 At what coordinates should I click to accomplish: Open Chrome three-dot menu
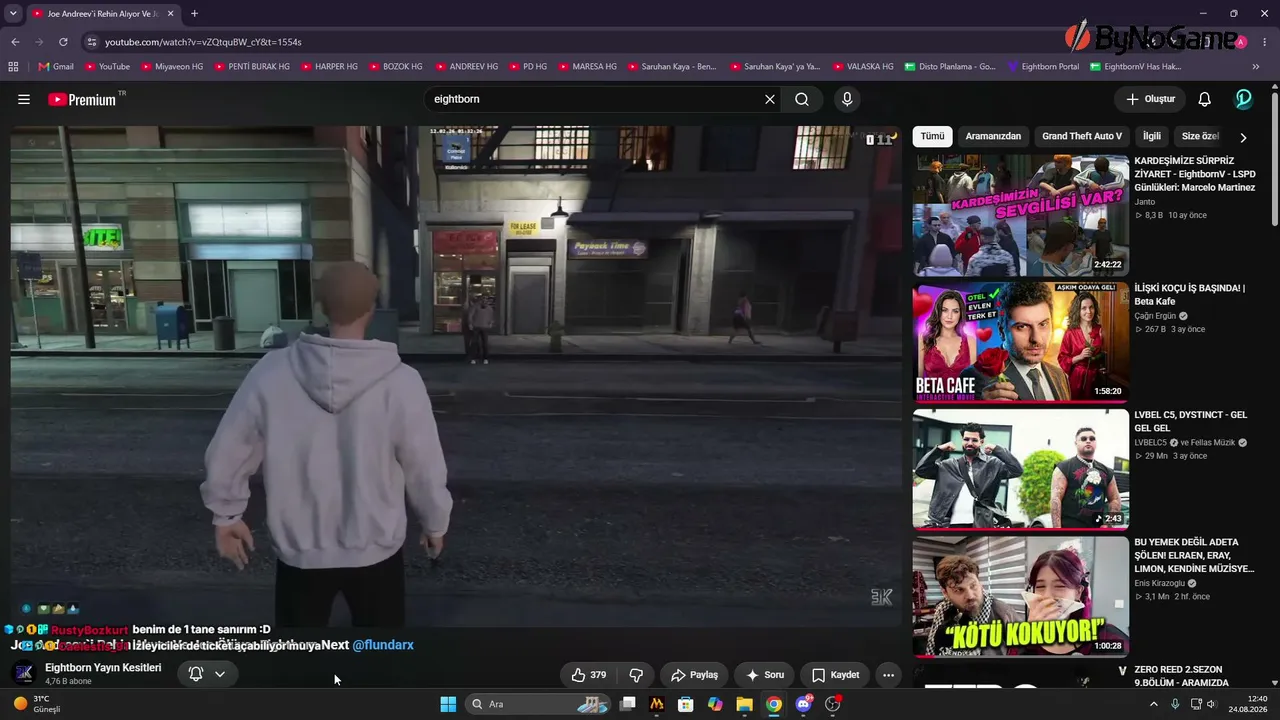click(x=1266, y=42)
